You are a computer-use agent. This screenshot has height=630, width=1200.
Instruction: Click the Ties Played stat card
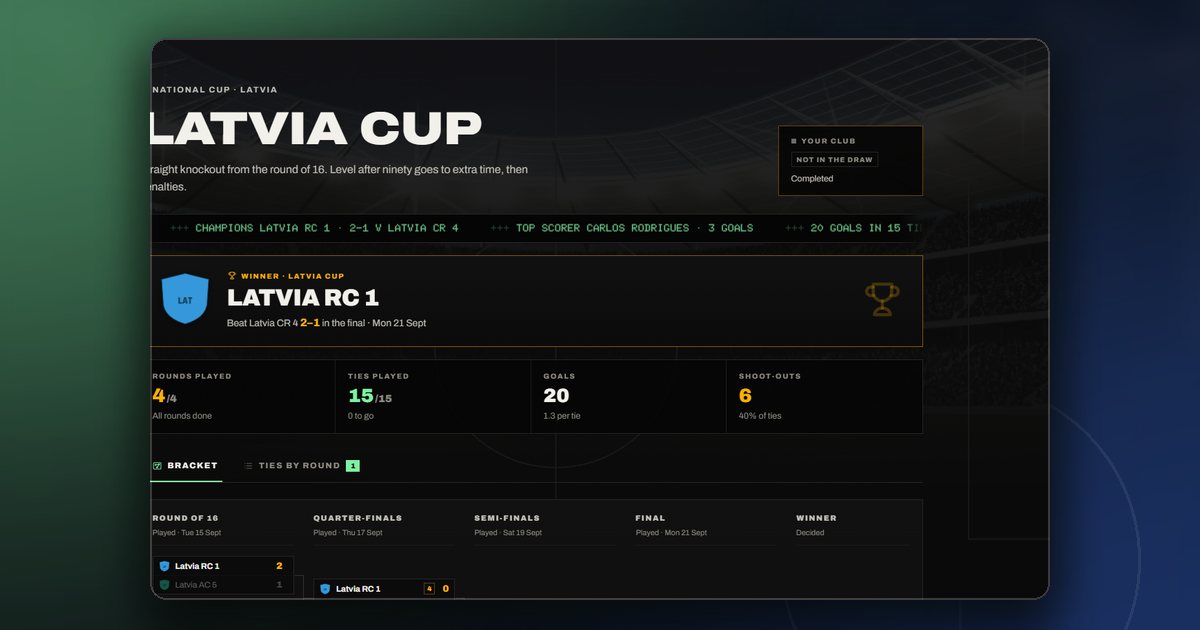coord(433,397)
